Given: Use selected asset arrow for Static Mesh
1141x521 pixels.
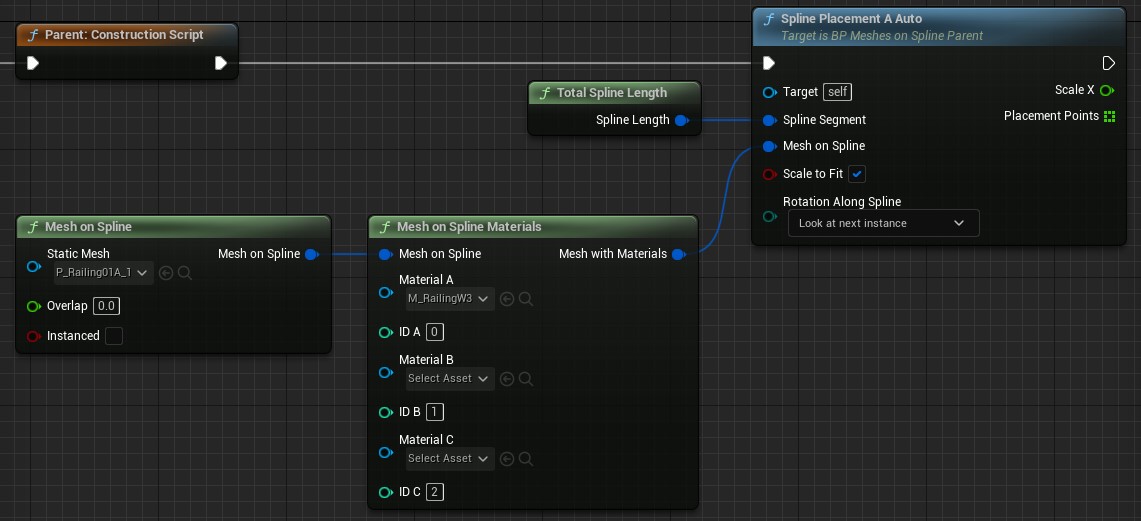Looking at the screenshot, I should (x=166, y=273).
